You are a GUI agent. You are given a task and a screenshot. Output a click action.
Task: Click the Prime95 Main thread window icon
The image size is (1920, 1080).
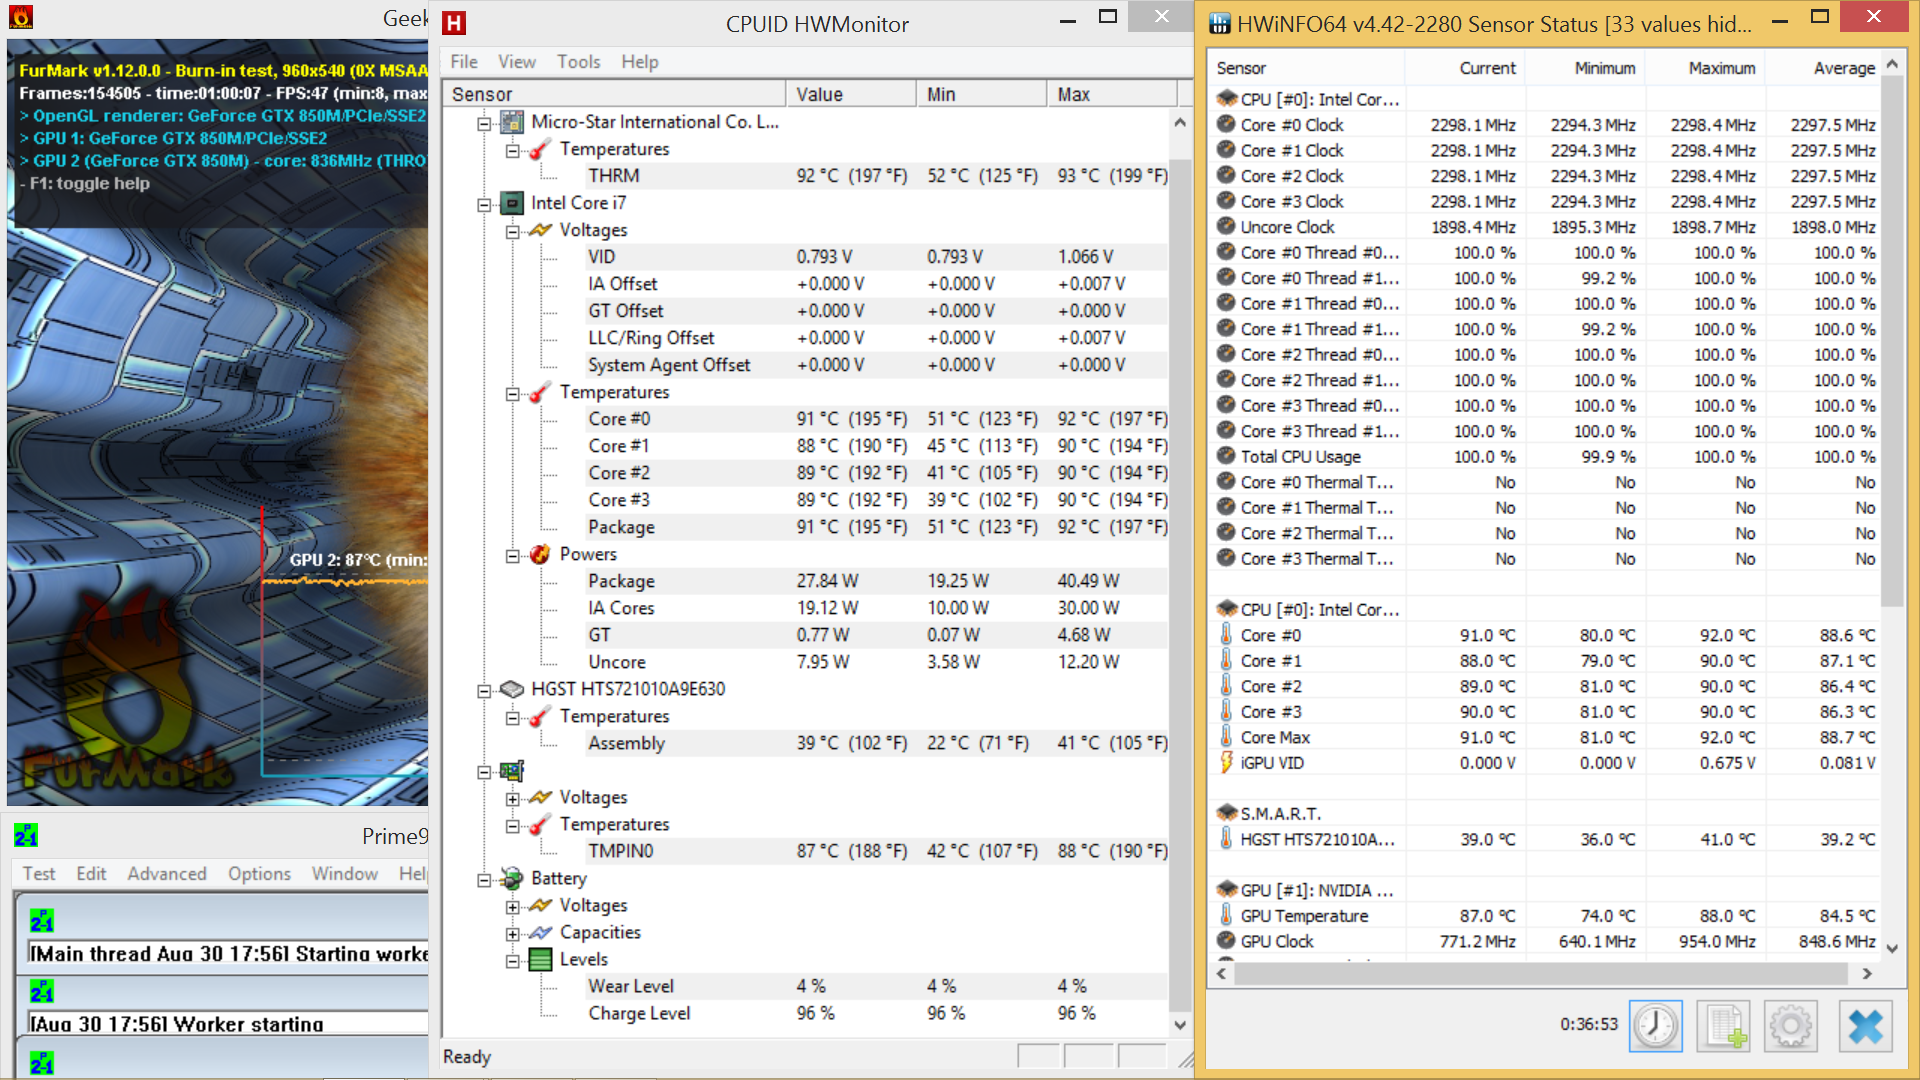tap(42, 921)
